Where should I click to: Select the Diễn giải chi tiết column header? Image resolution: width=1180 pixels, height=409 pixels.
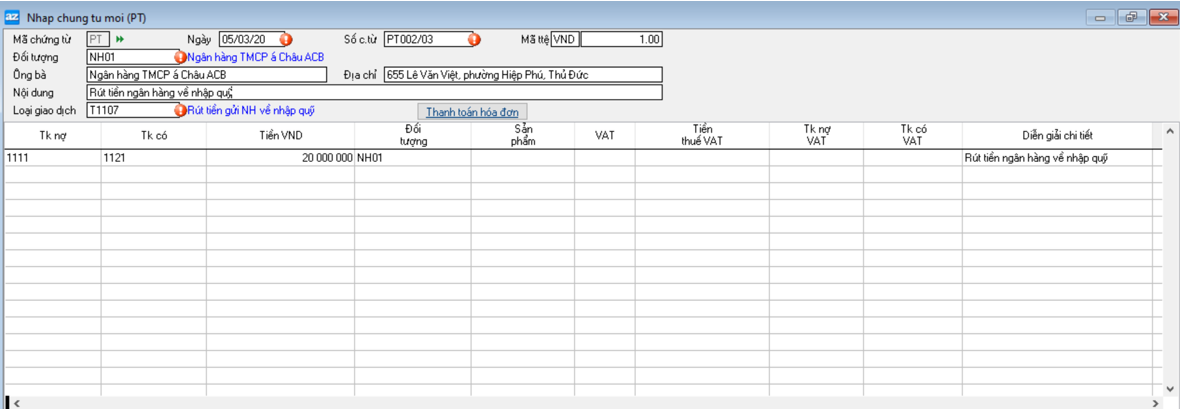coord(1057,135)
